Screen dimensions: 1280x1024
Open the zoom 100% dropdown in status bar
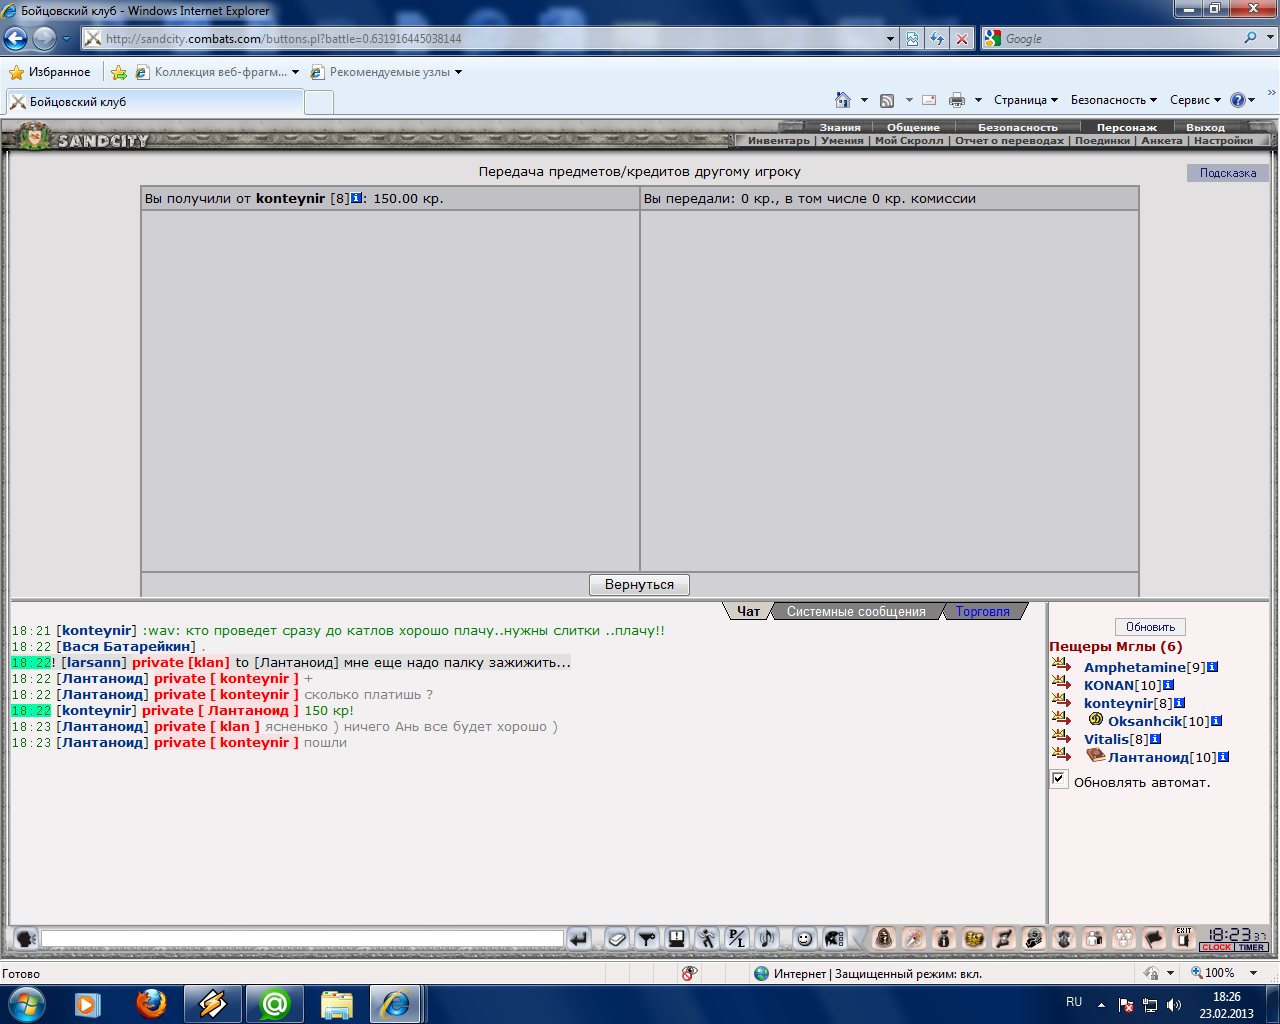coord(1253,973)
